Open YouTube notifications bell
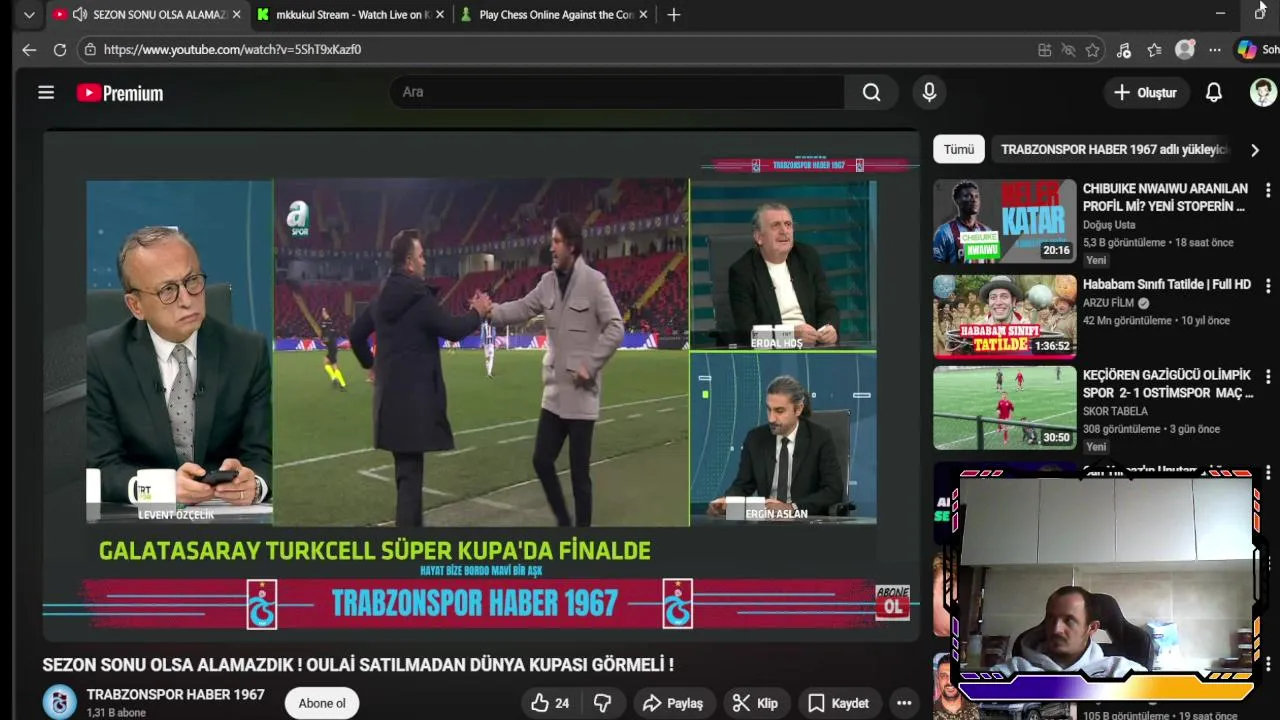This screenshot has width=1280, height=720. click(1213, 93)
